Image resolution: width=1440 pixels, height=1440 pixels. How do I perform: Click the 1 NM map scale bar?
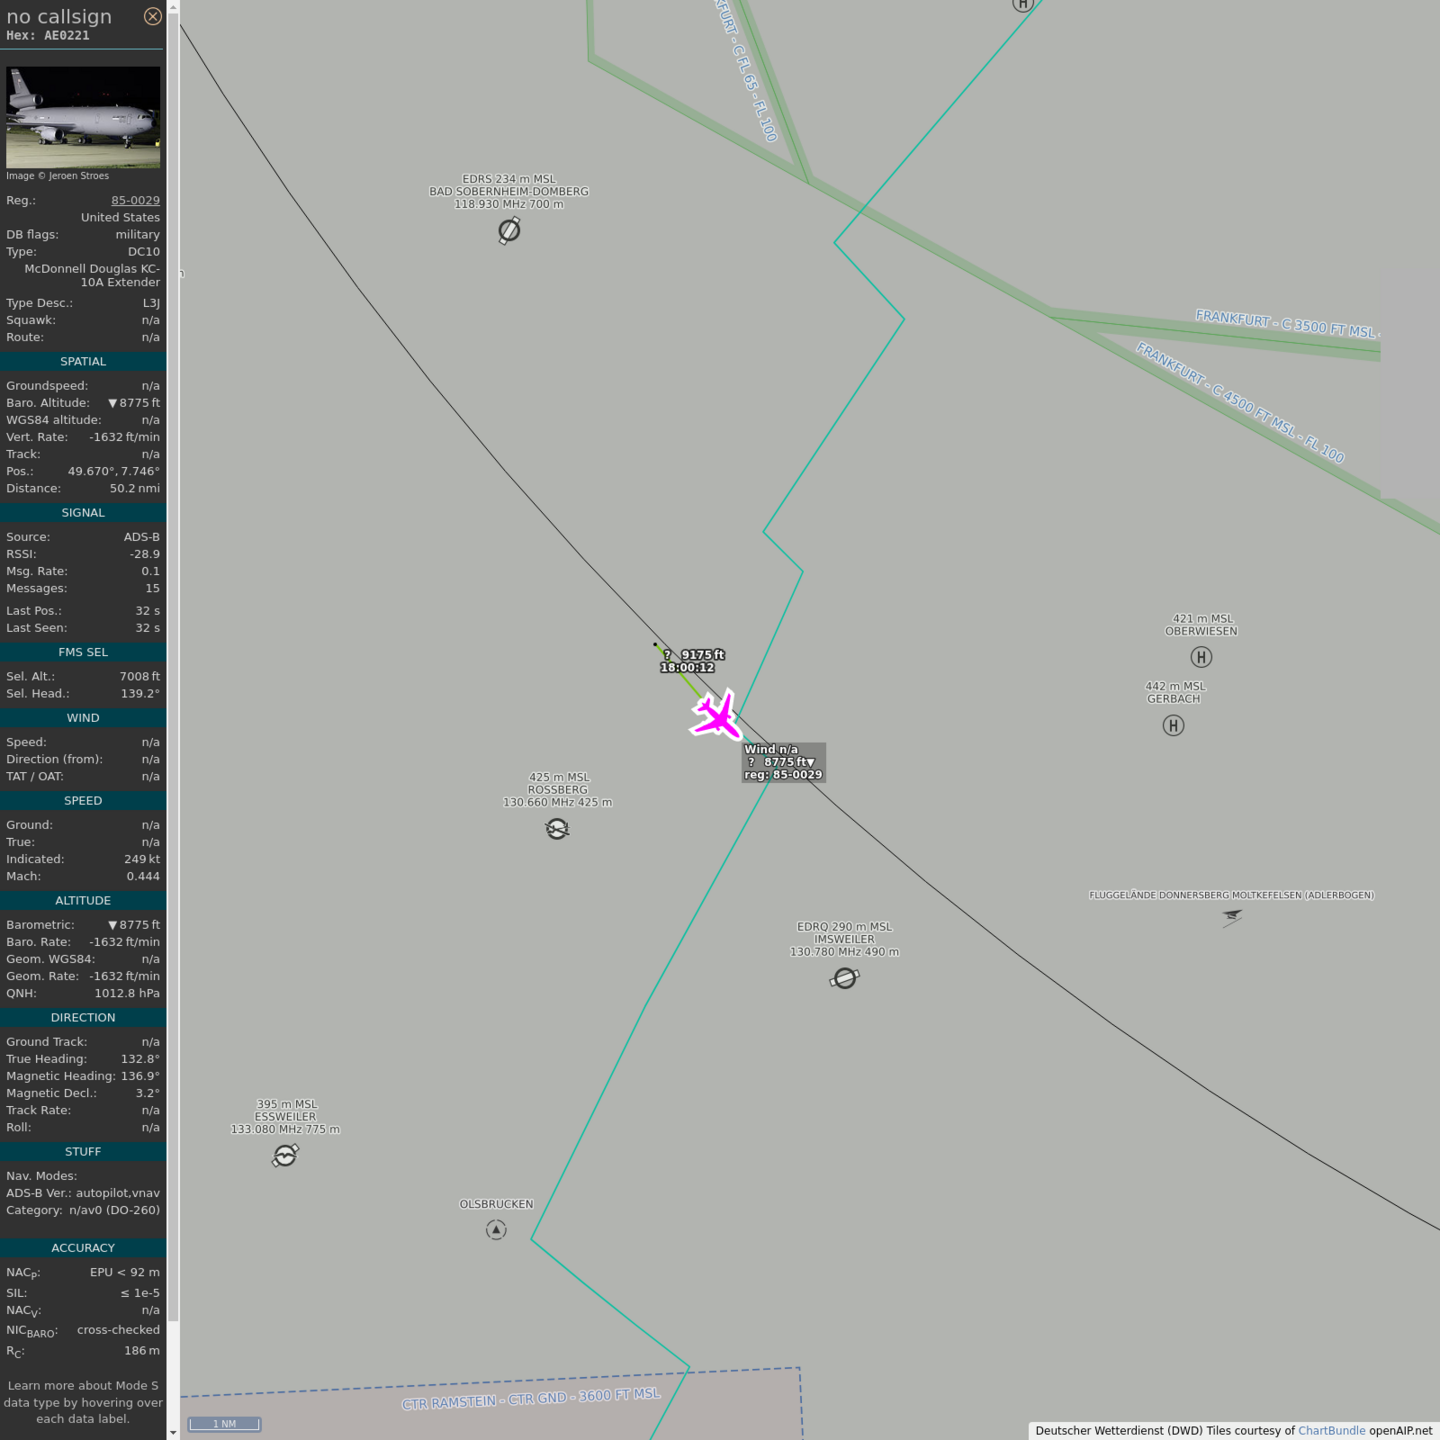click(225, 1424)
